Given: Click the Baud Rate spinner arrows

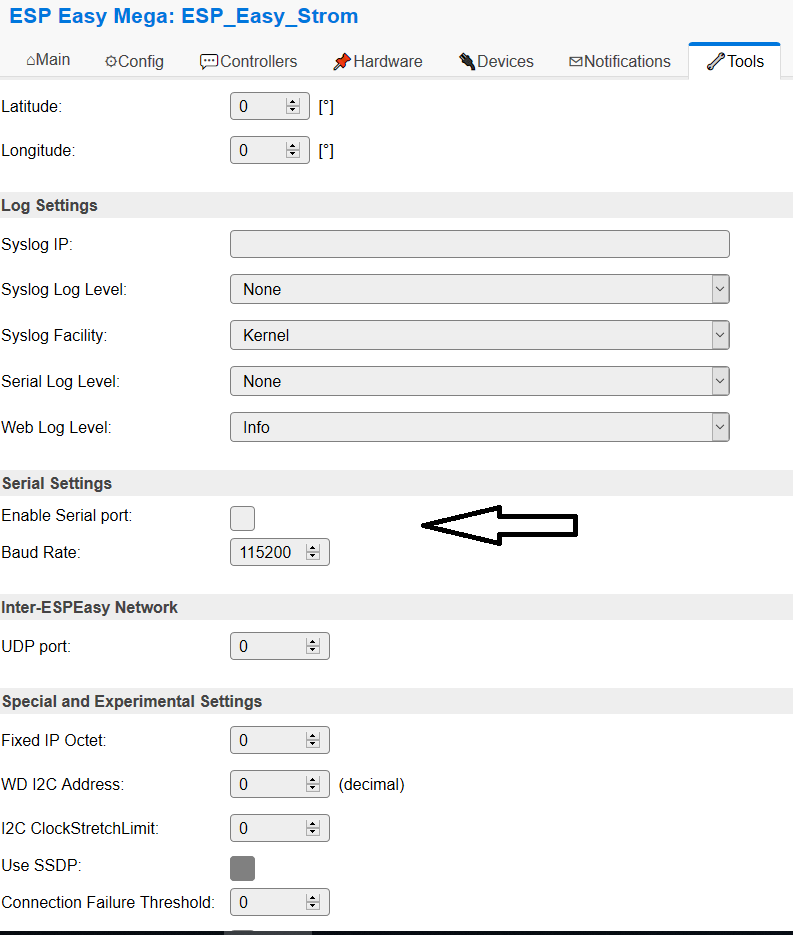Looking at the screenshot, I should [312, 552].
